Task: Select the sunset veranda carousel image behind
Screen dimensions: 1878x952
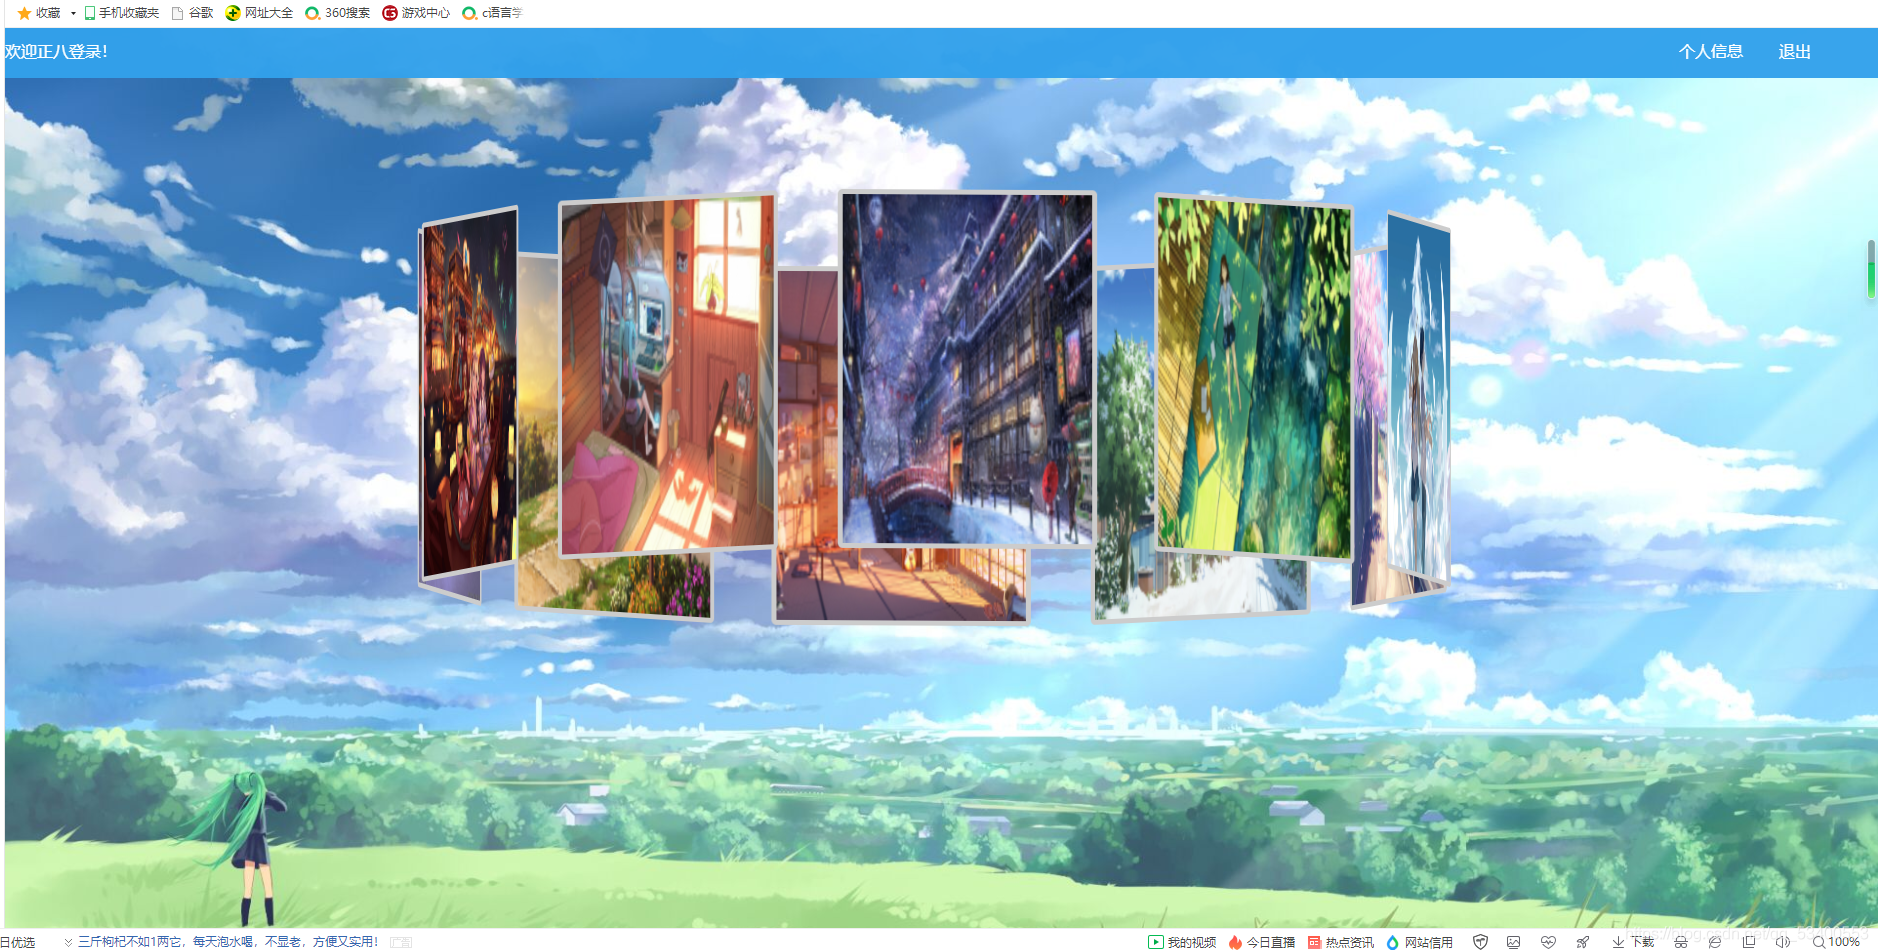Action: (900, 585)
